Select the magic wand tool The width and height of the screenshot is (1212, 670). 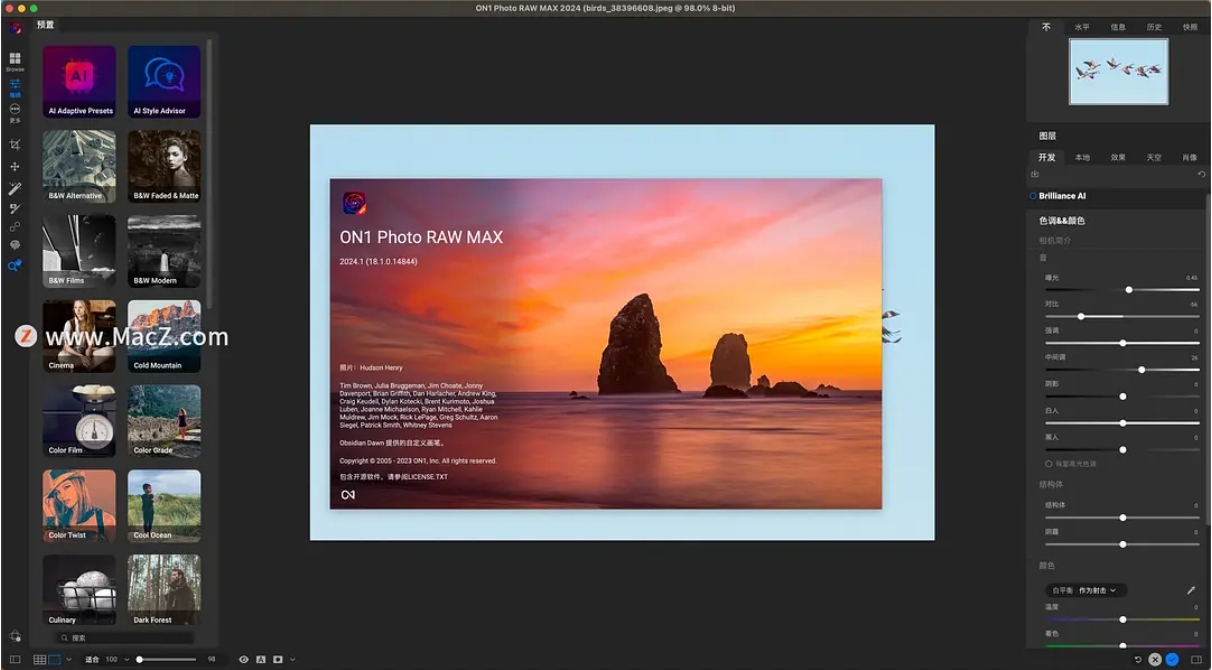pos(15,188)
